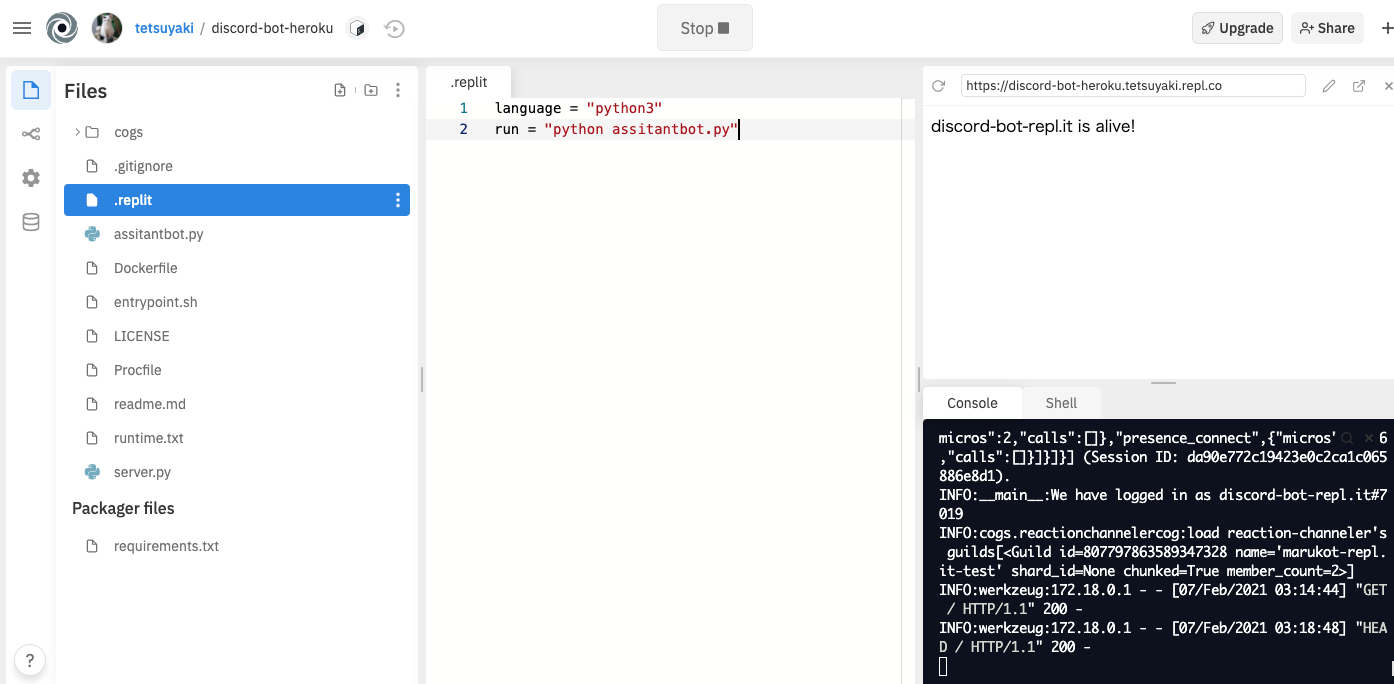This screenshot has height=684, width=1394.
Task: Open the Help question mark button
Action: click(30, 660)
